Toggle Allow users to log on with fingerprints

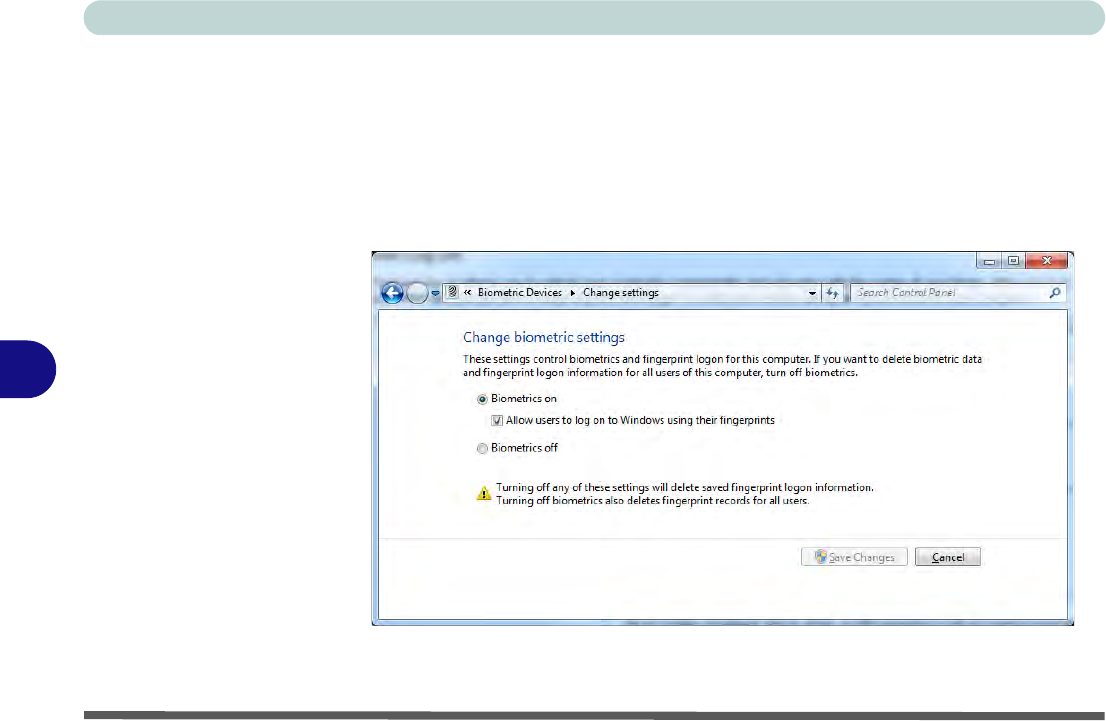(x=497, y=421)
